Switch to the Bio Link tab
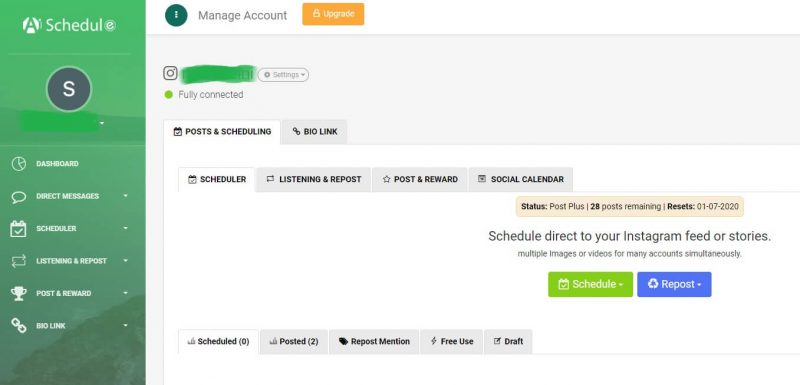Image resolution: width=800 pixels, height=385 pixels. tap(314, 132)
